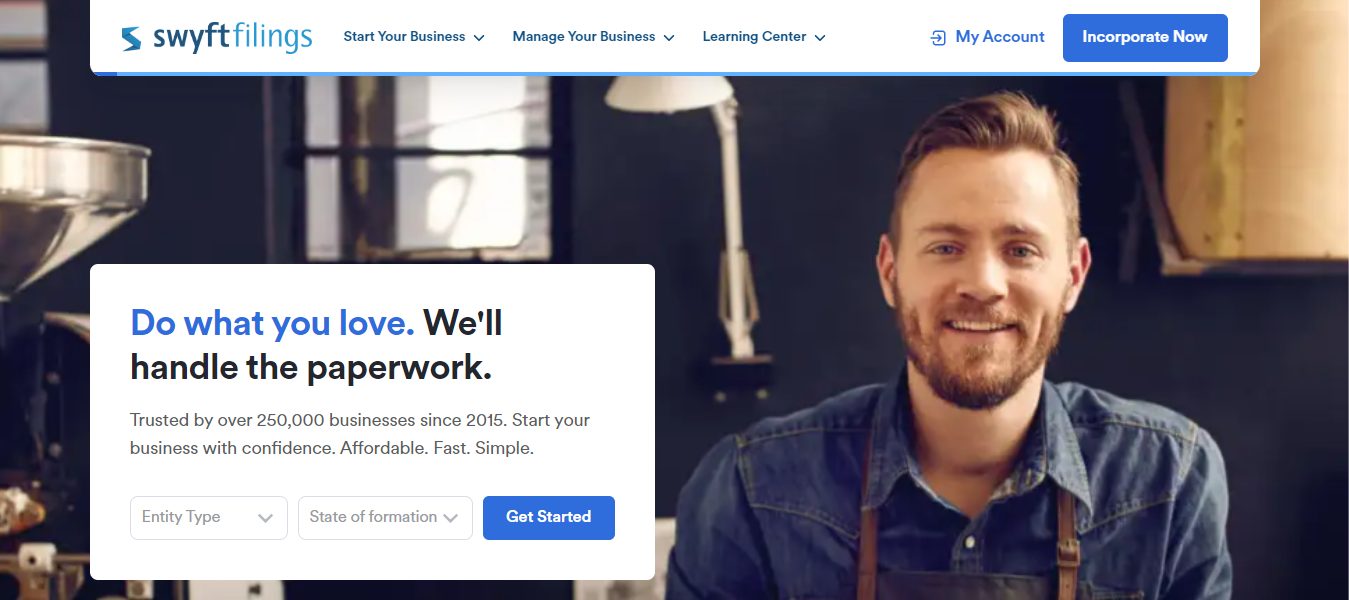The image size is (1349, 600).
Task: Click the Incorporate Now button
Action: pos(1145,37)
